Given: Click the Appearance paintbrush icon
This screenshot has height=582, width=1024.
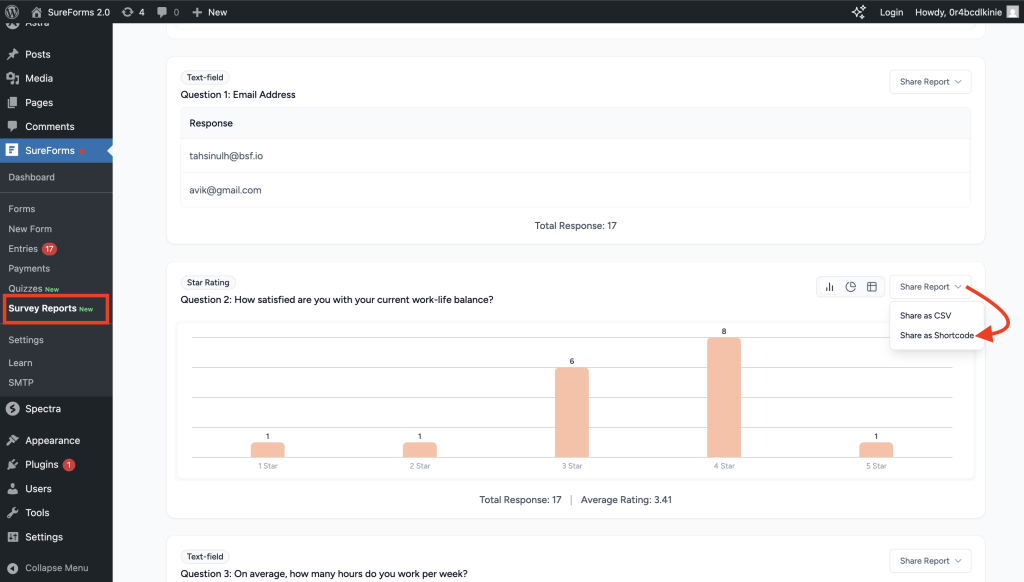Looking at the screenshot, I should (12, 440).
